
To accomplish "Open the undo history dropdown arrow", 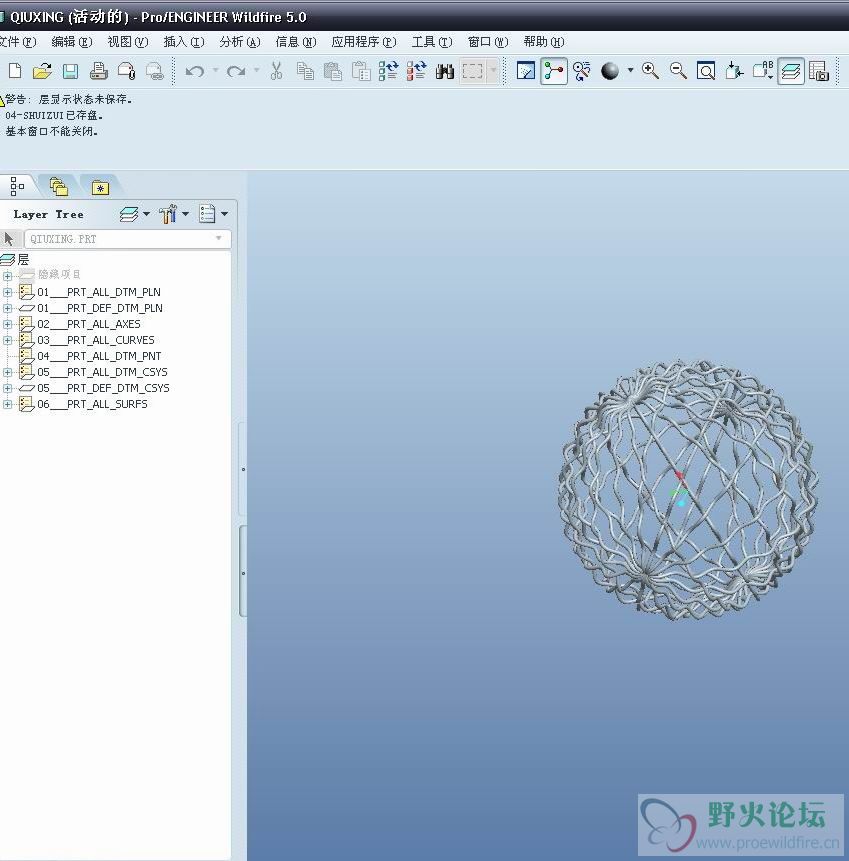I will 215,70.
